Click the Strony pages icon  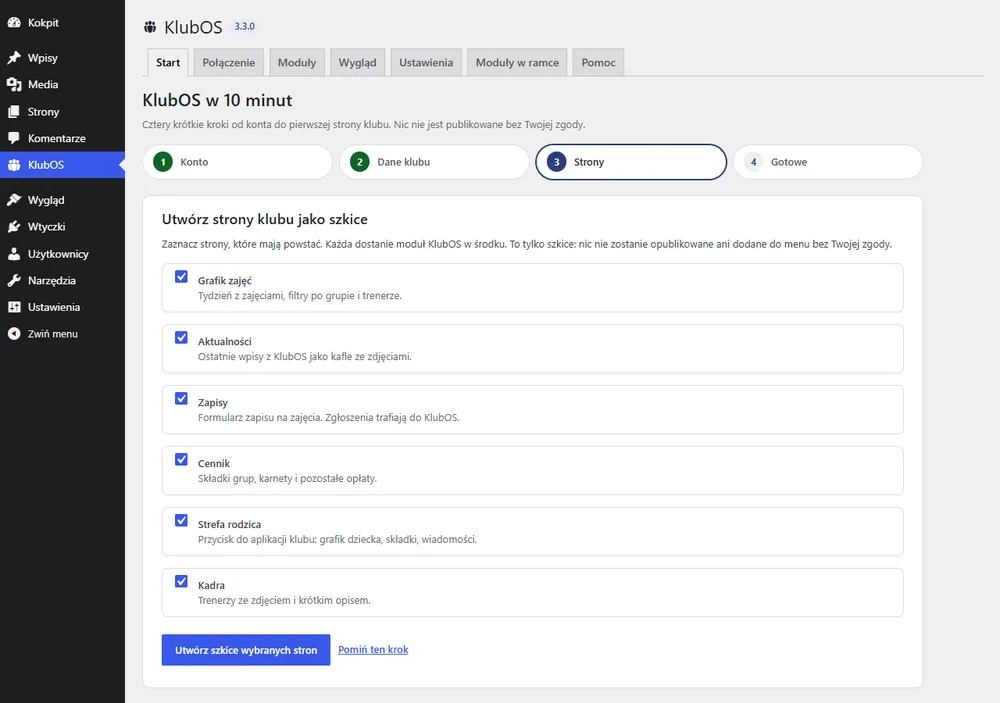coord(14,112)
